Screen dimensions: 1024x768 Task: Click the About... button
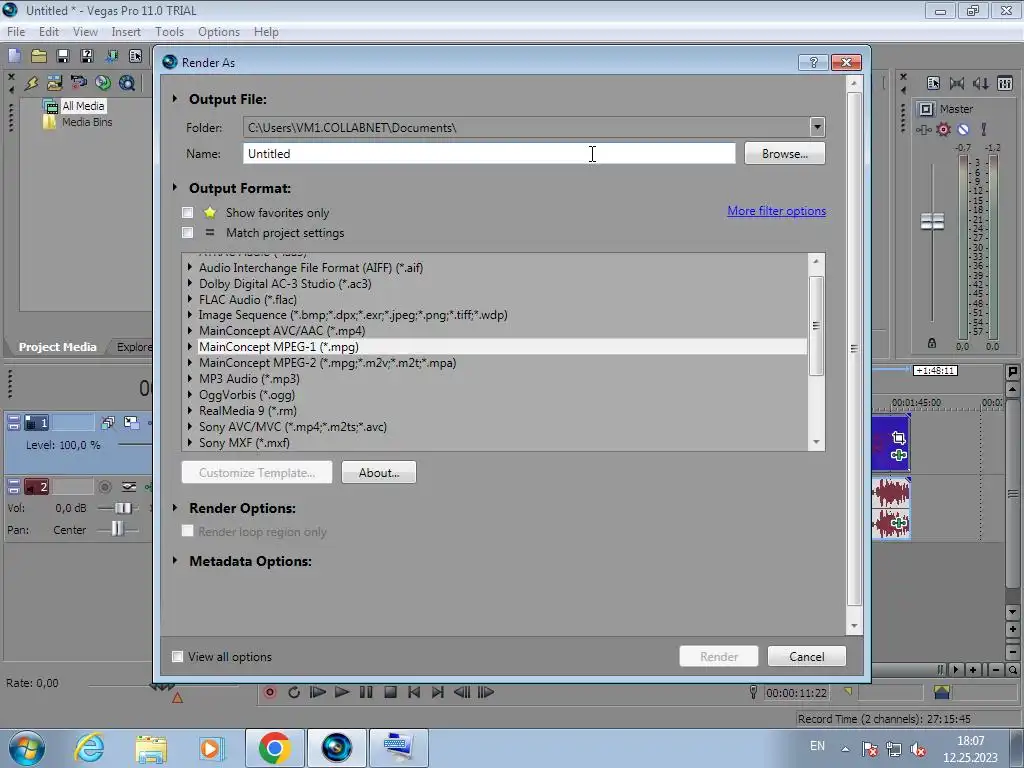click(379, 472)
